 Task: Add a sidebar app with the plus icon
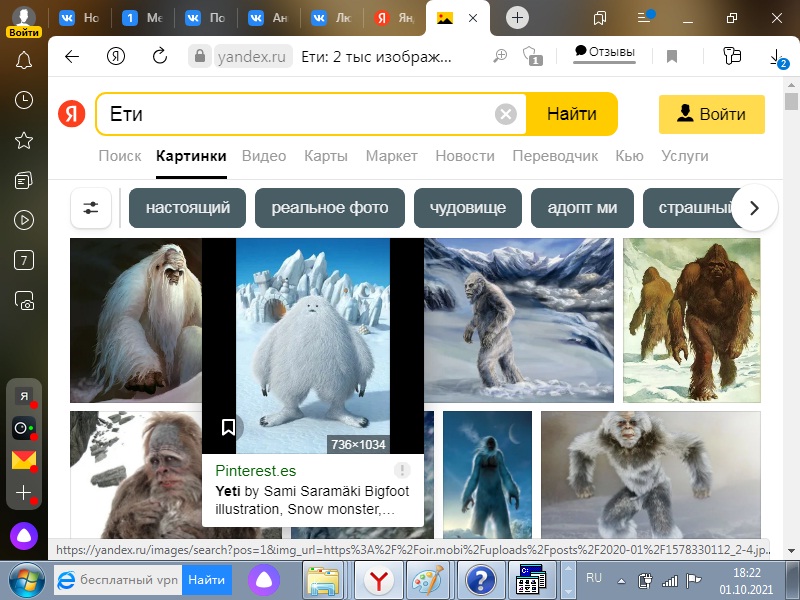coord(24,492)
